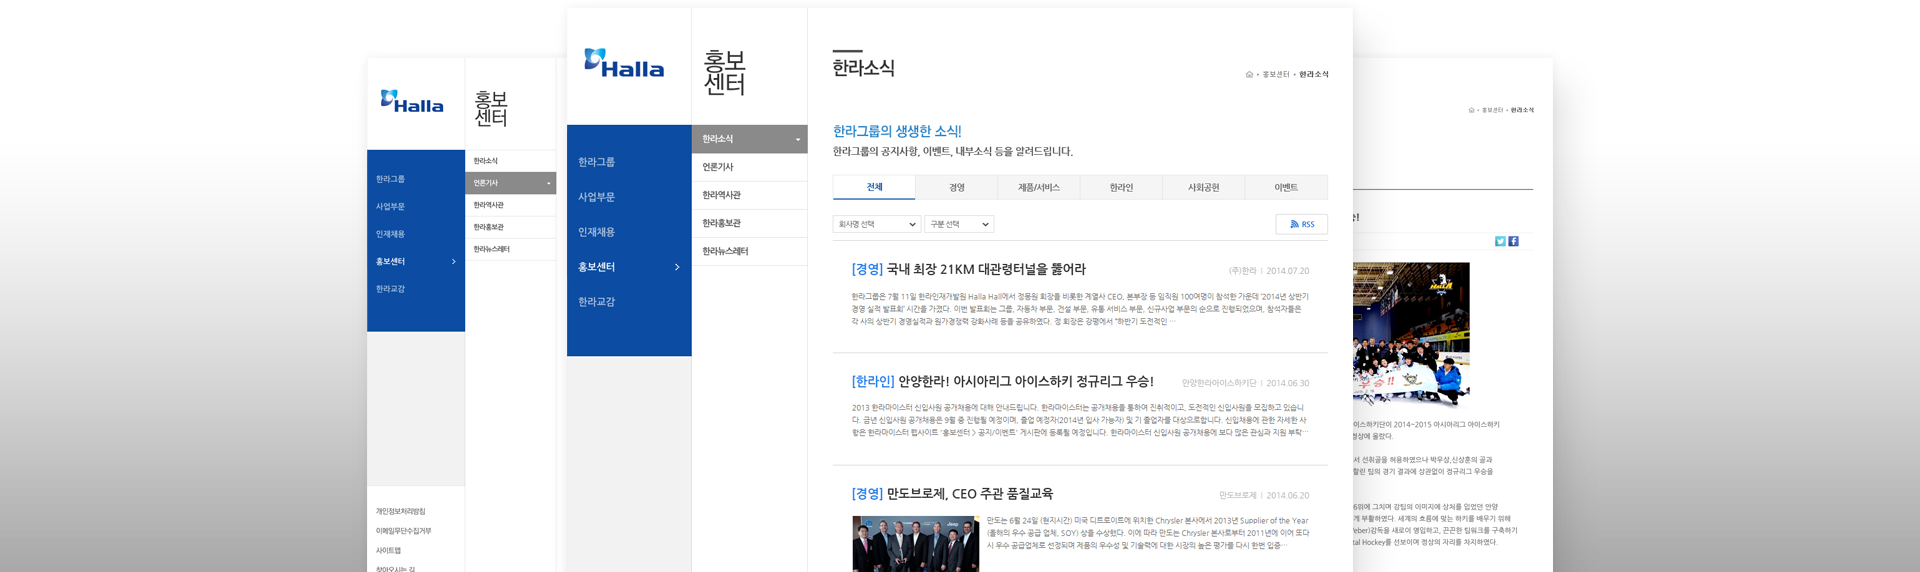Click the 홍보센터 title in the front window header
Viewport: 1920px width, 572px height.
point(725,72)
